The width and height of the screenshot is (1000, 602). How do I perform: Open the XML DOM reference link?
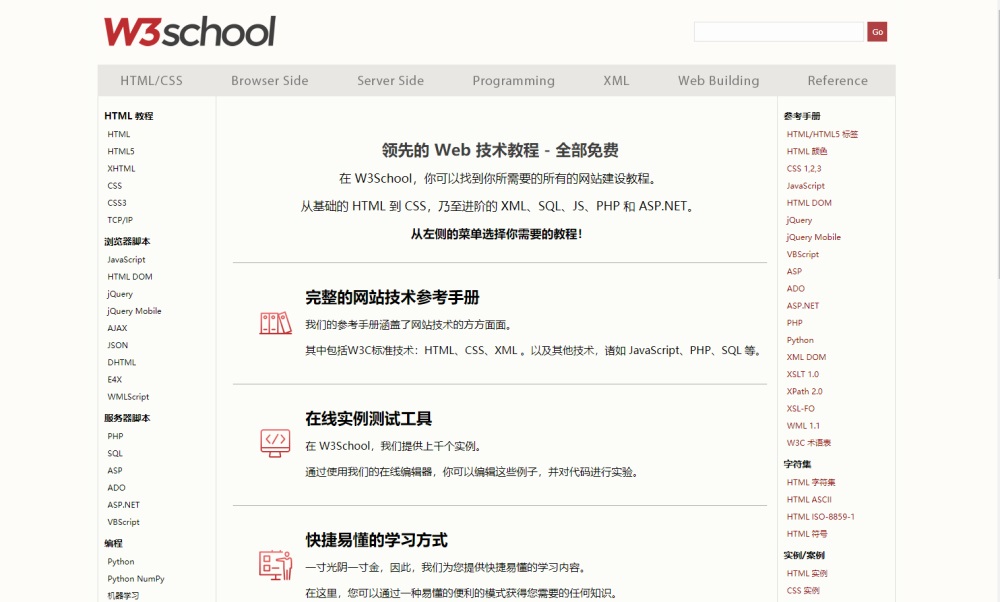click(806, 357)
